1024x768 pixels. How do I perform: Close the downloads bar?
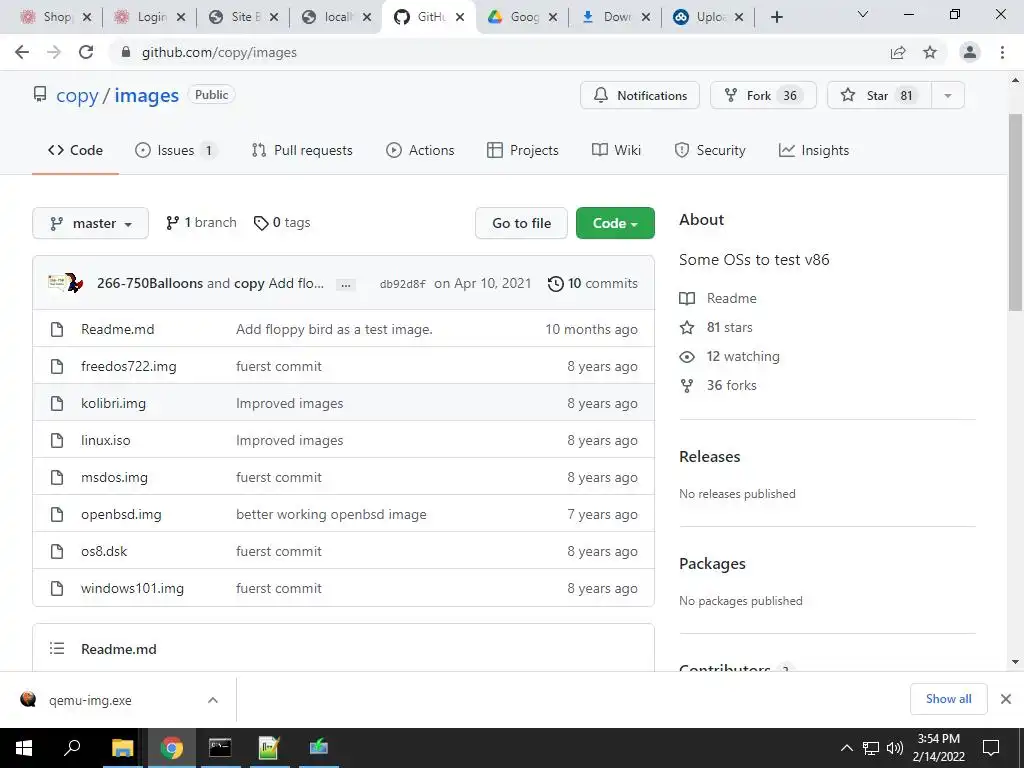[1006, 699]
